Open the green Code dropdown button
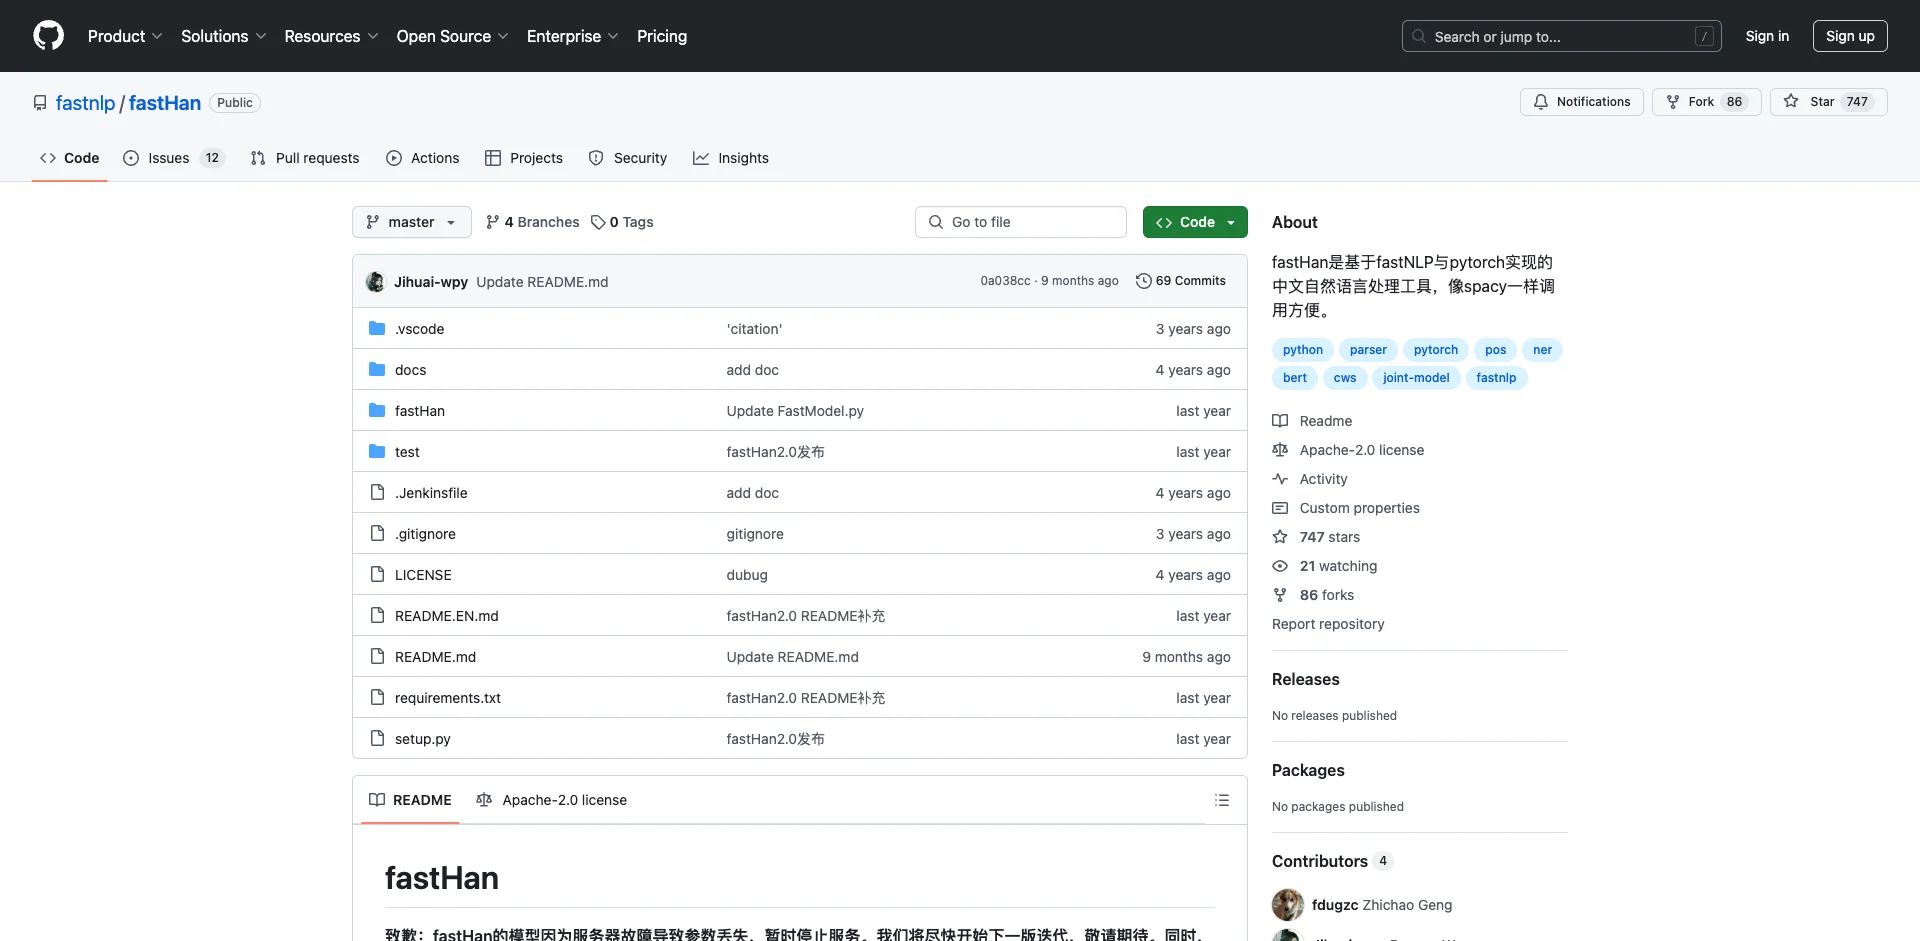 coord(1195,222)
